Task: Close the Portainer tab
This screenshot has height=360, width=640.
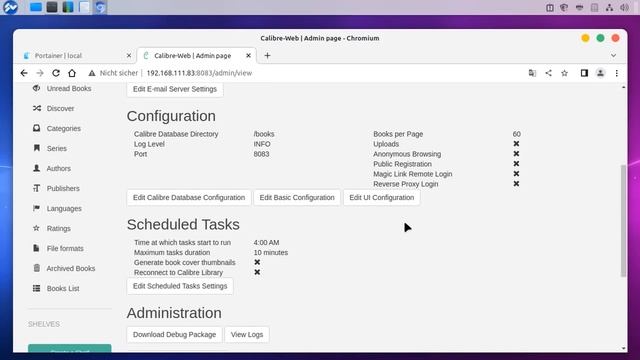Action: click(x=129, y=56)
